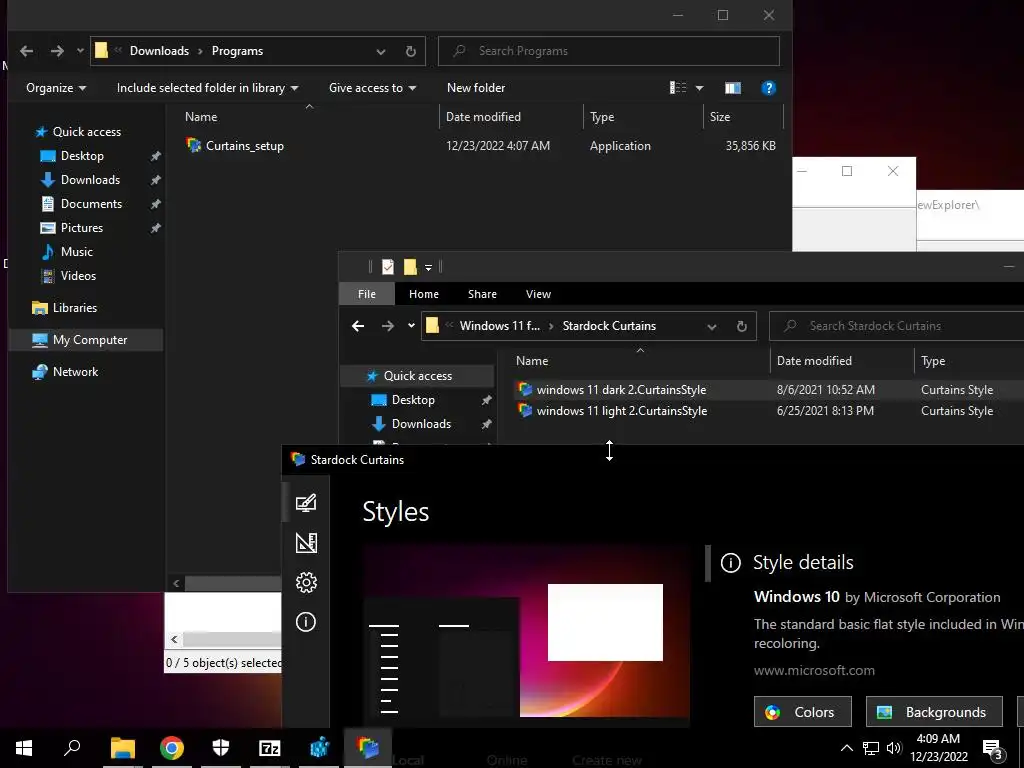
Task: Open view options dropdown arrow in Programs window
Action: click(699, 88)
